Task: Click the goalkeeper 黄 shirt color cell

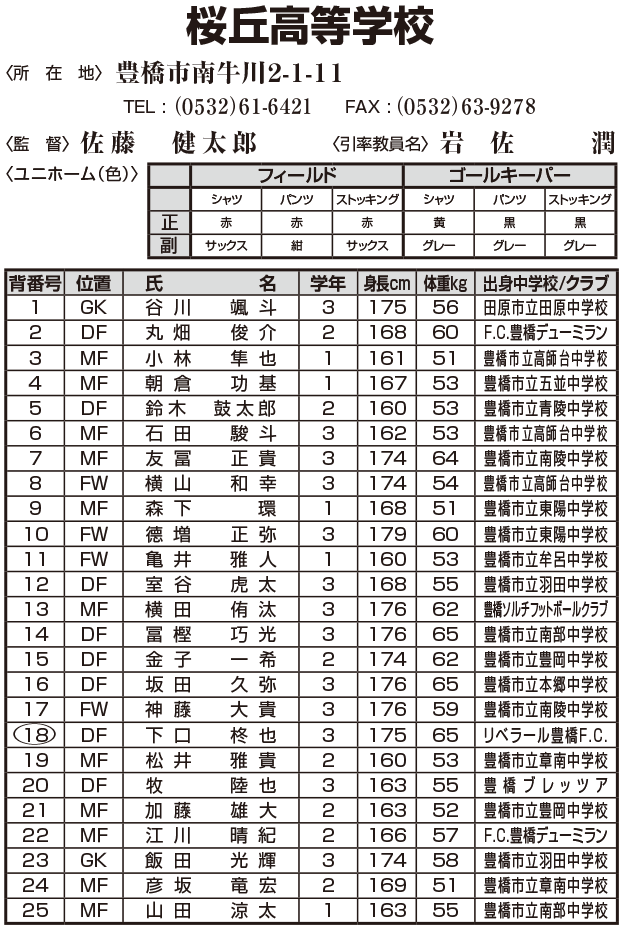Action: tap(438, 222)
